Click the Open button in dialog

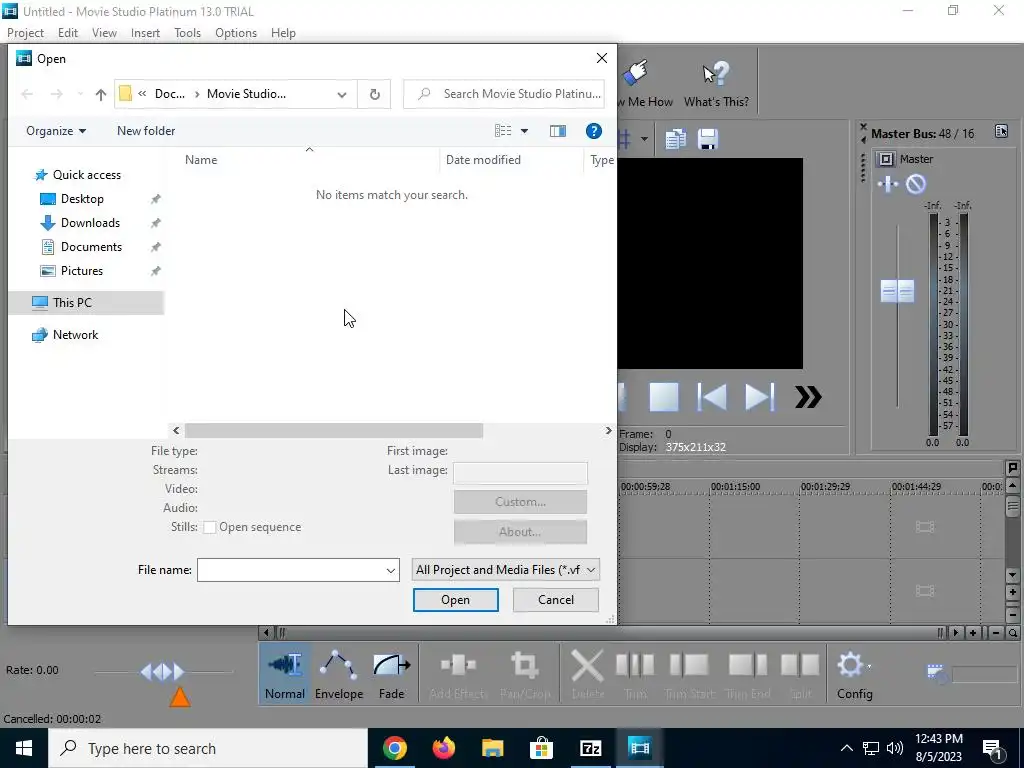click(455, 600)
